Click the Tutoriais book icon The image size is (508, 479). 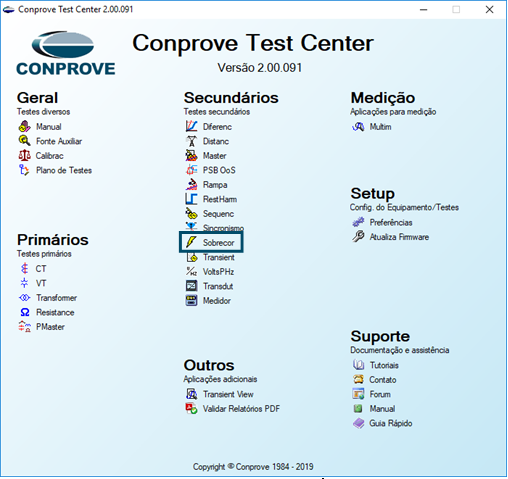coord(358,365)
